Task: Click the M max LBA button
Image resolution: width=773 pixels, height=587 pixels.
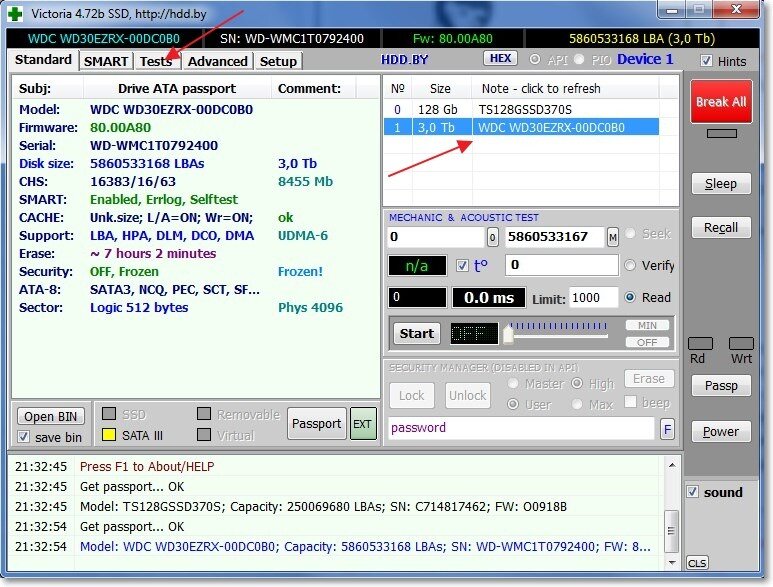Action: 612,238
